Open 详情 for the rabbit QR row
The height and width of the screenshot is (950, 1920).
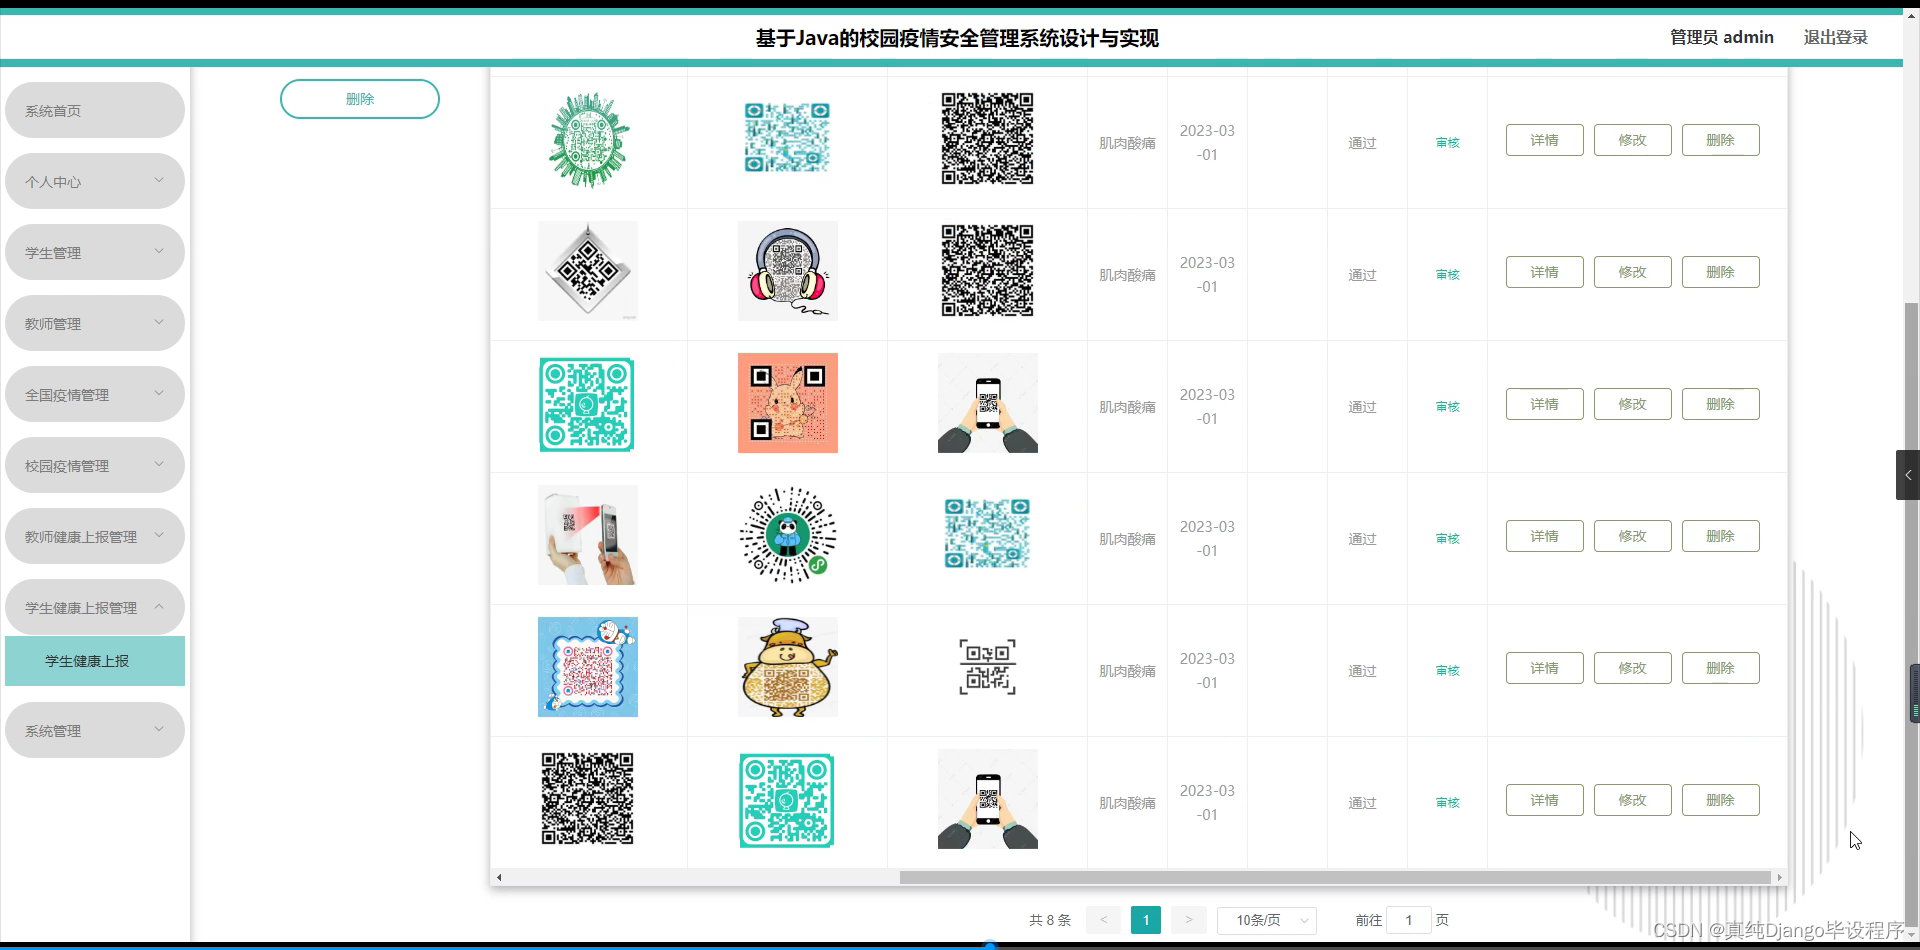[1545, 404]
